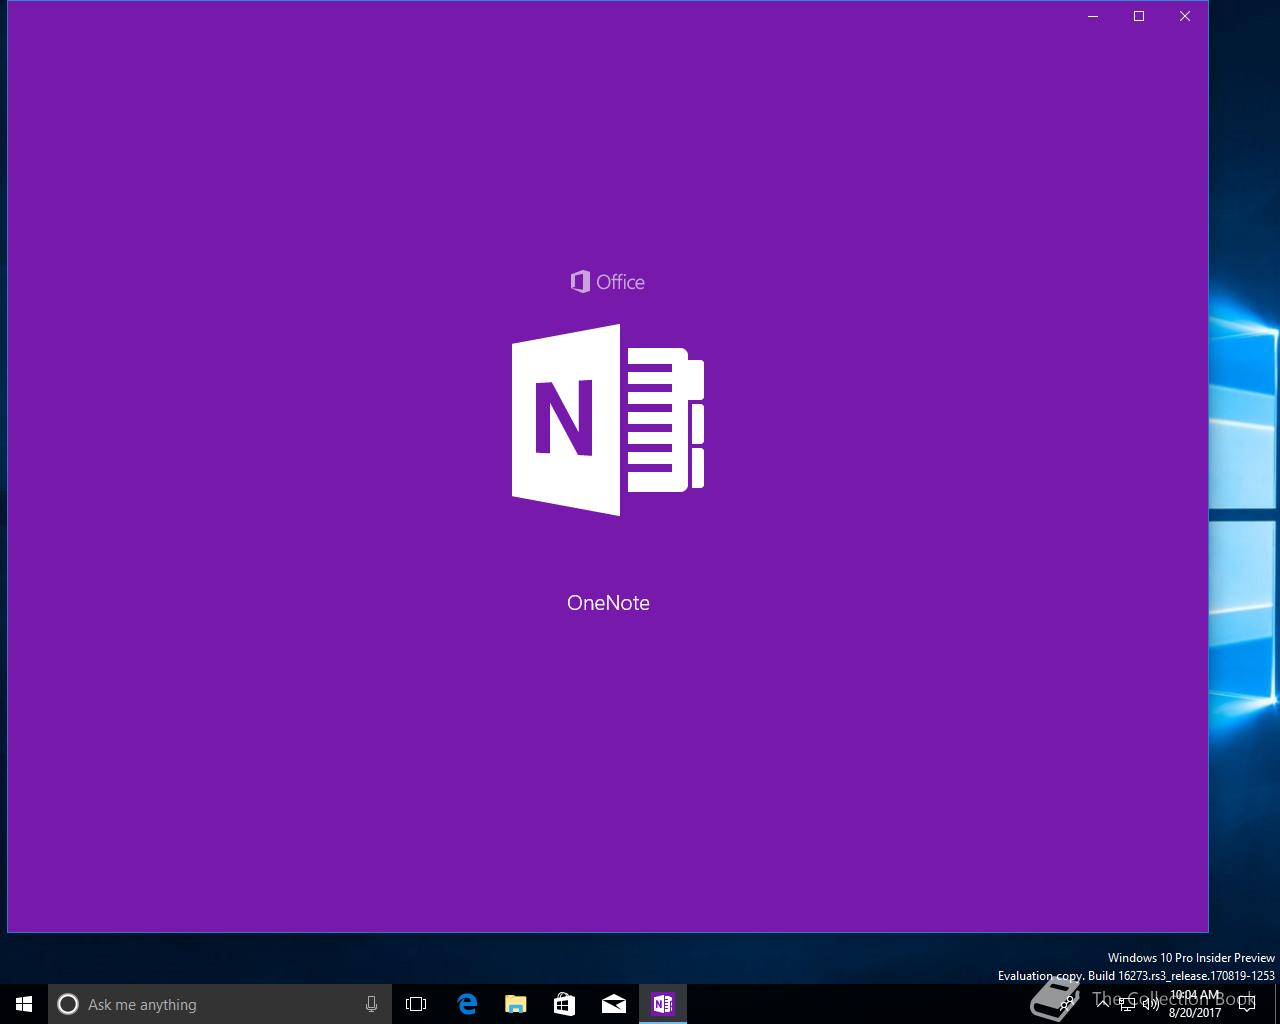Viewport: 1280px width, 1024px height.
Task: Activate the Cortana microphone icon
Action: 371,1004
